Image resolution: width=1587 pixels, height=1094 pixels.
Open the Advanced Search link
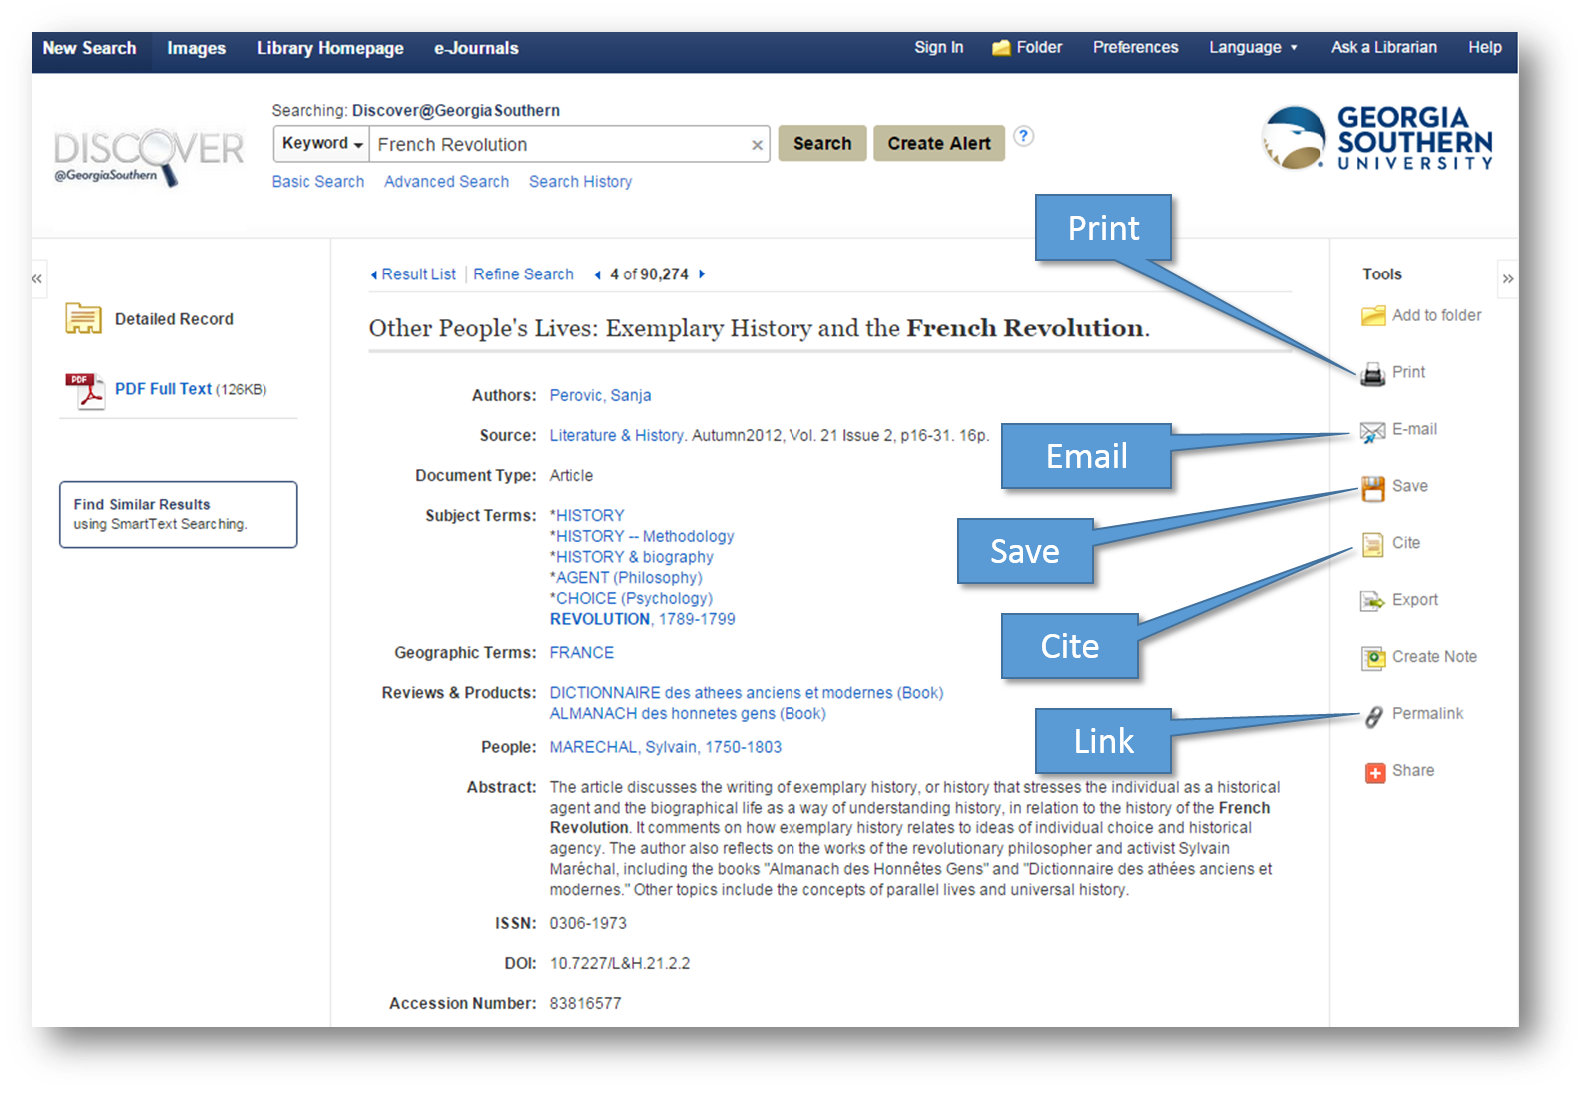[x=446, y=182]
